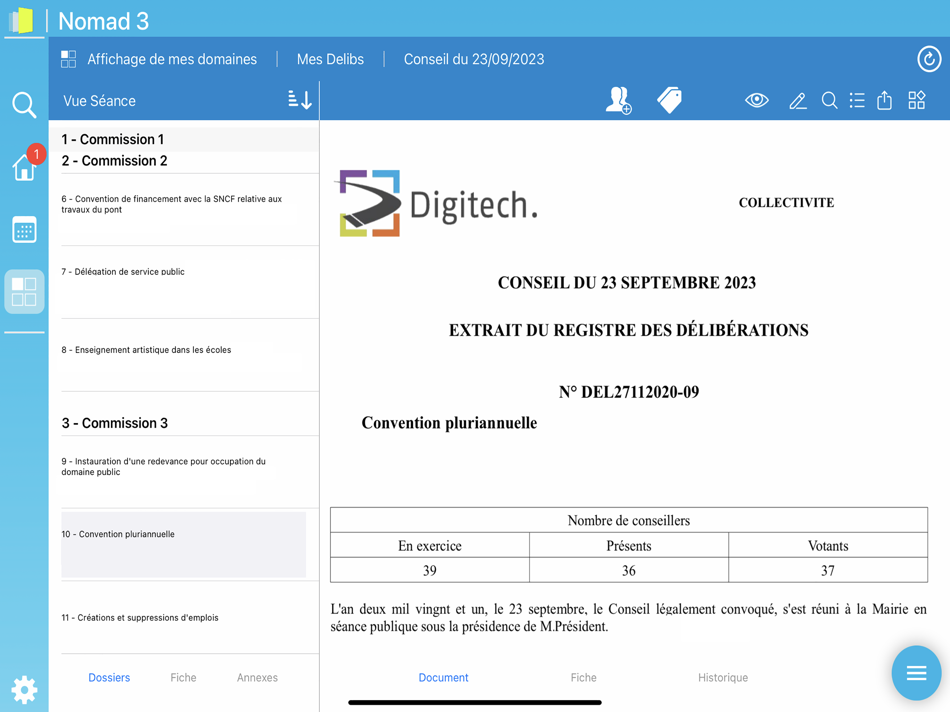Open the tags icon in toolbar

[669, 100]
